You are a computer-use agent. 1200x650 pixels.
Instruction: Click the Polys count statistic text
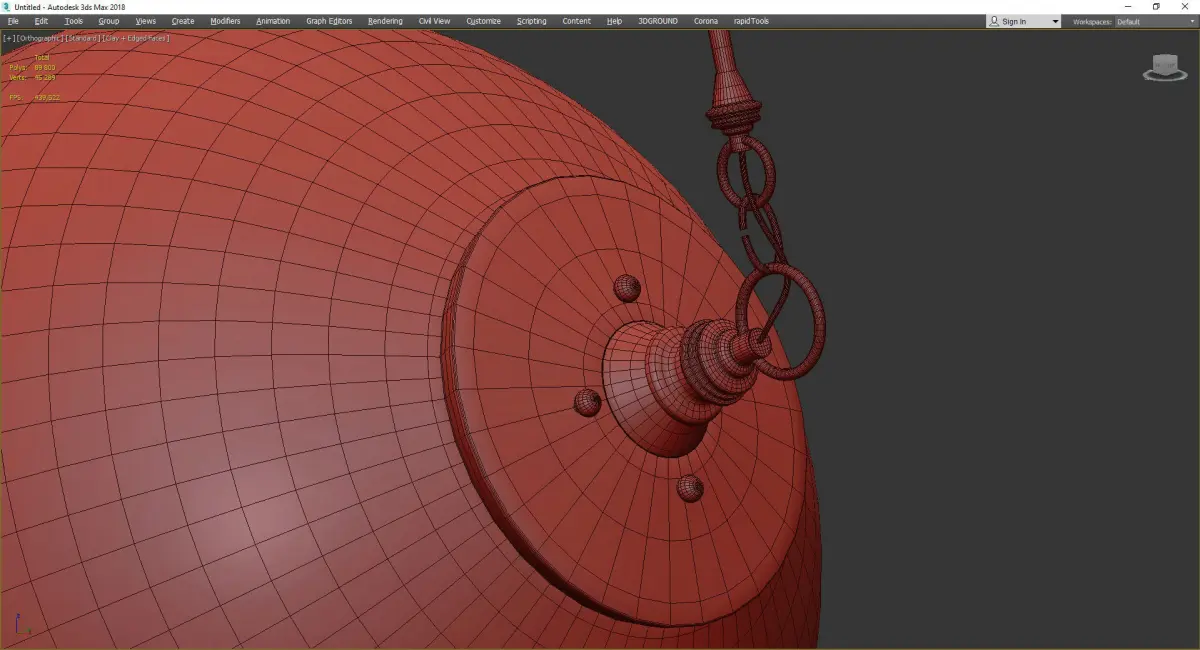[x=32, y=67]
